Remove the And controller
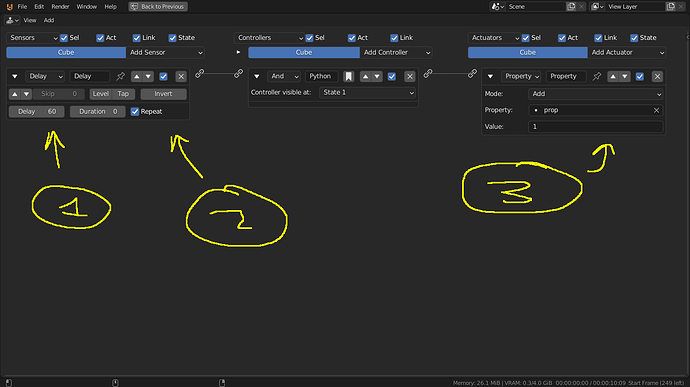Screen dimensions: 690x387 pyautogui.click(x=410, y=77)
